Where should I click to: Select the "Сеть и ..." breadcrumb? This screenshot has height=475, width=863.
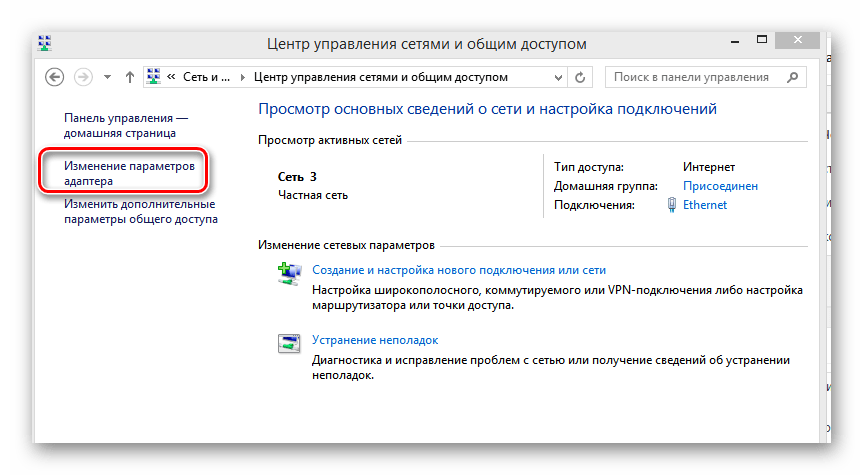[207, 77]
